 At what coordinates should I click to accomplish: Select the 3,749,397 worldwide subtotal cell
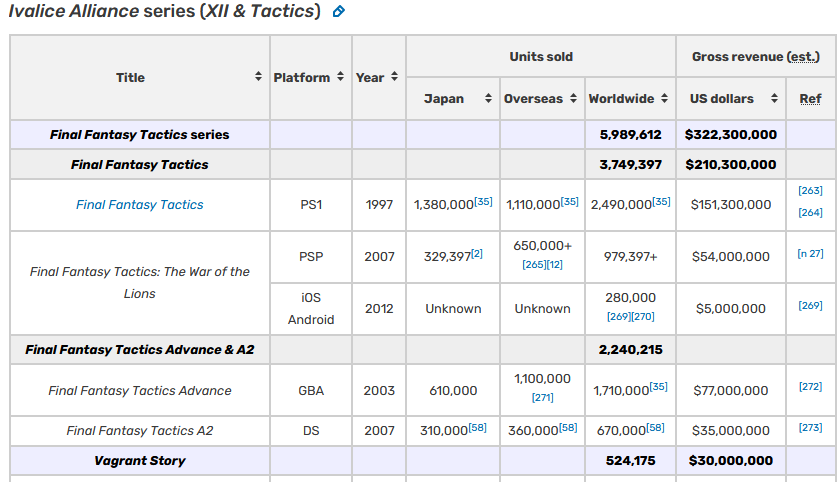pos(631,165)
